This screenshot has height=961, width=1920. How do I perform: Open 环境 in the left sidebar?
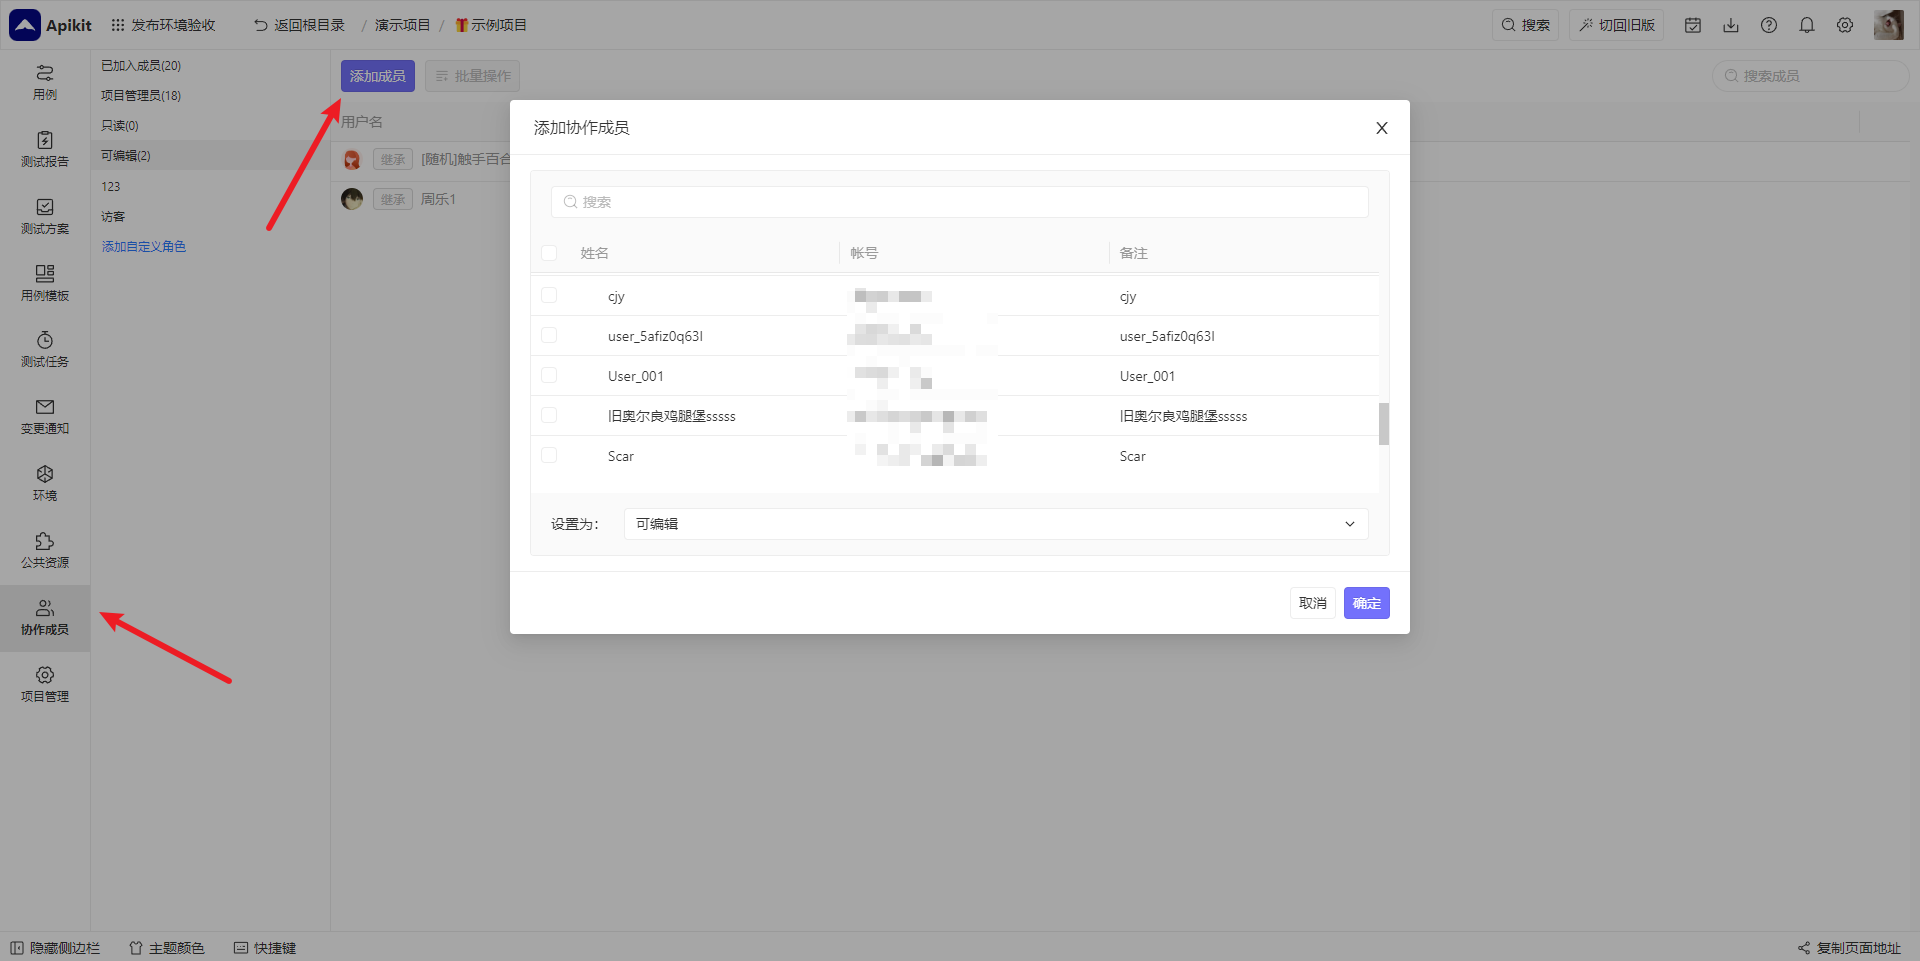(45, 484)
